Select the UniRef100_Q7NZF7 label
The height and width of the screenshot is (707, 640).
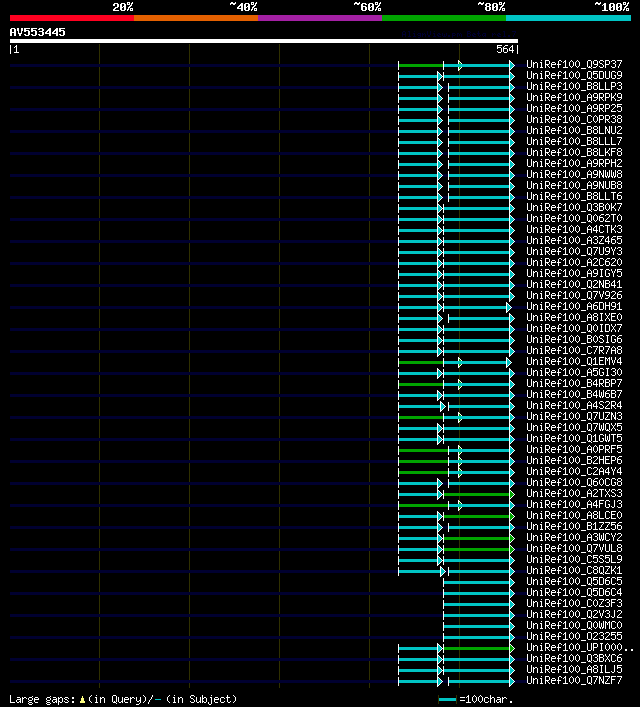(574, 680)
